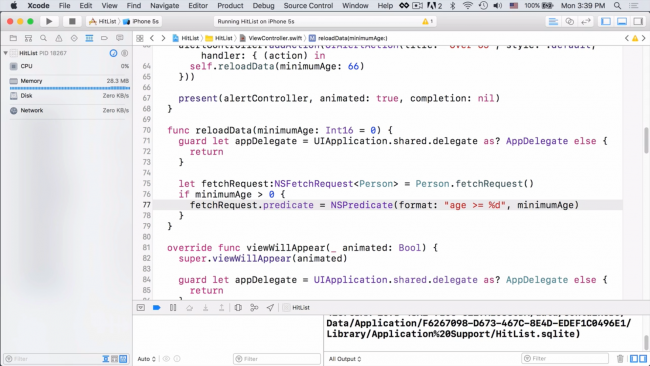Open Spotlight search in menu bar
The width and height of the screenshot is (650, 366).
click(617, 5)
